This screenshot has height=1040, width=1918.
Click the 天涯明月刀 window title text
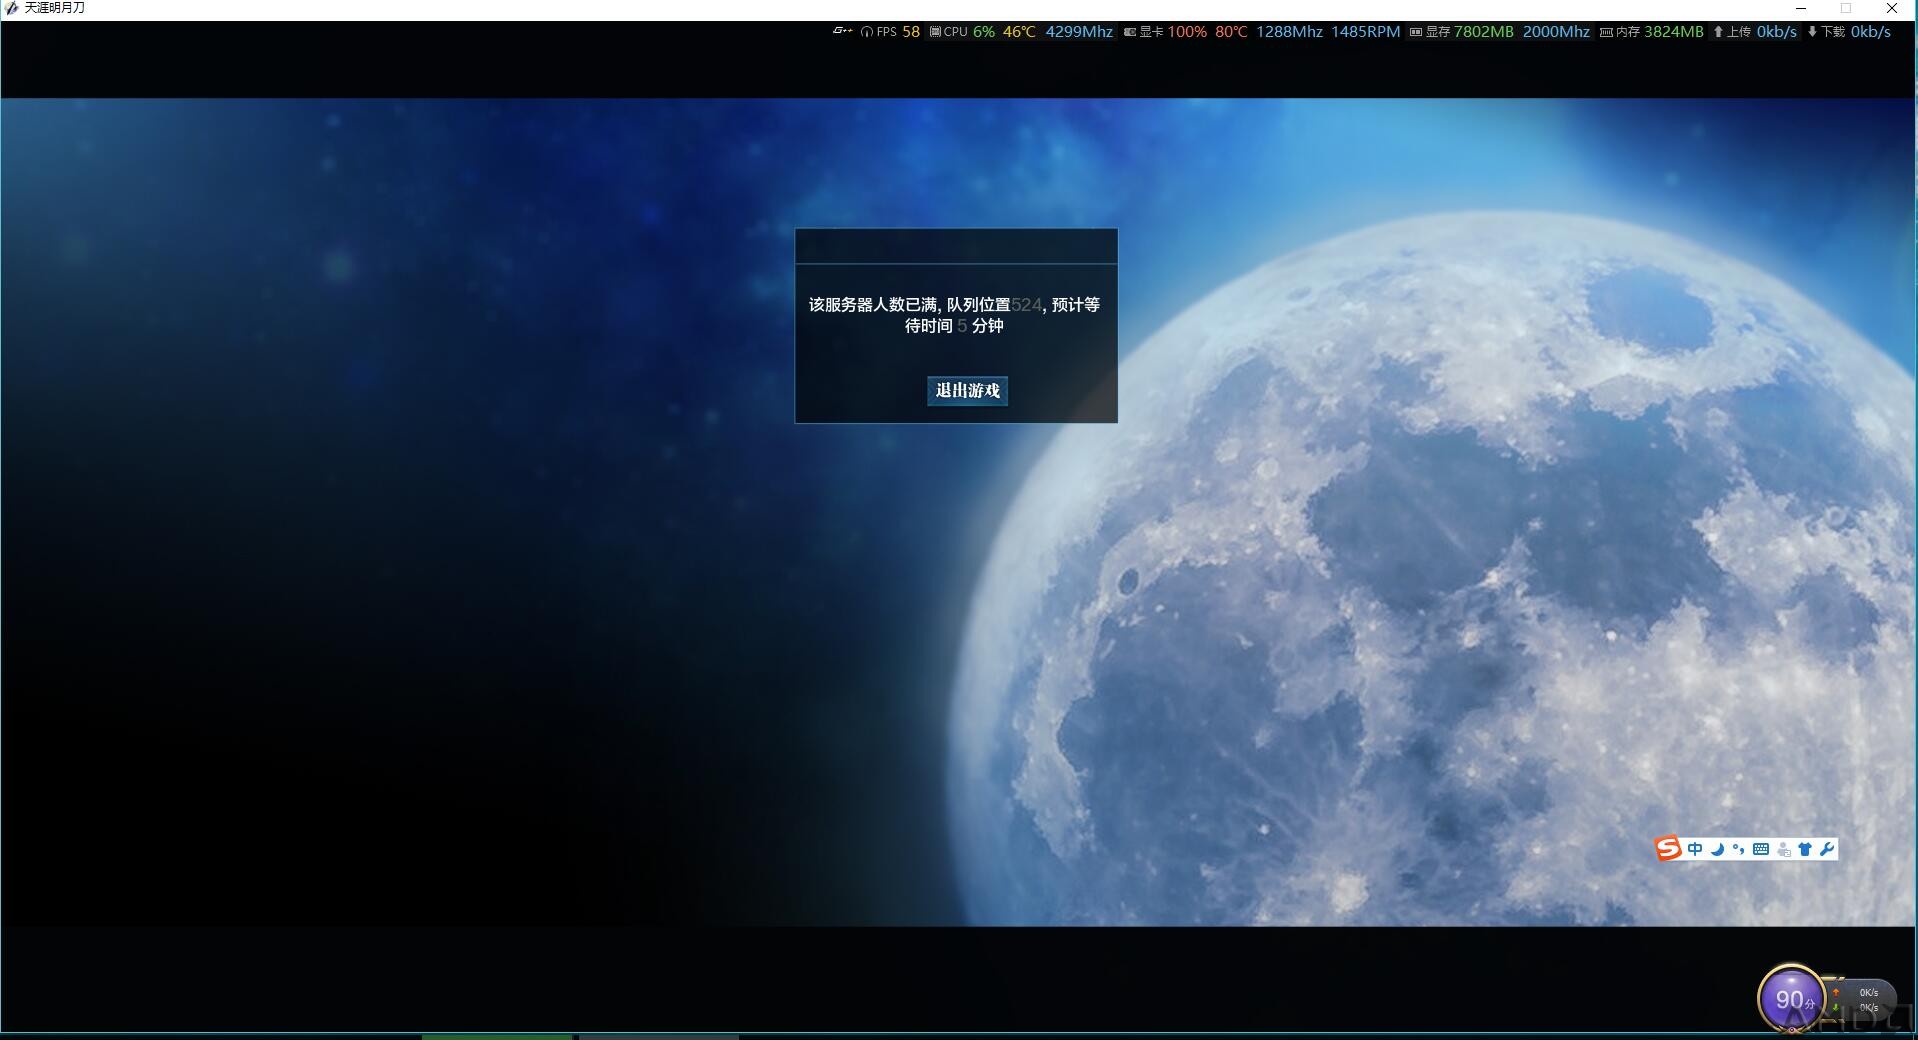[55, 8]
